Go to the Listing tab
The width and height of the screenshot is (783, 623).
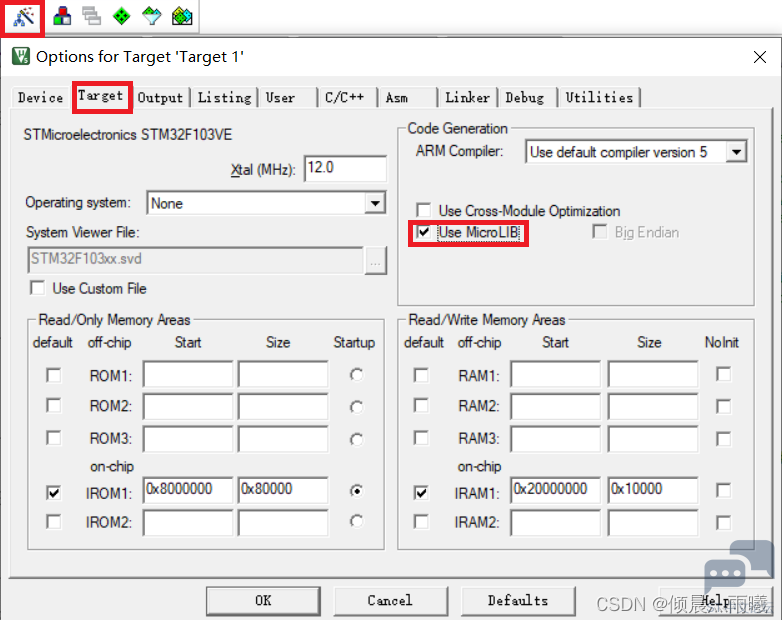(x=224, y=97)
